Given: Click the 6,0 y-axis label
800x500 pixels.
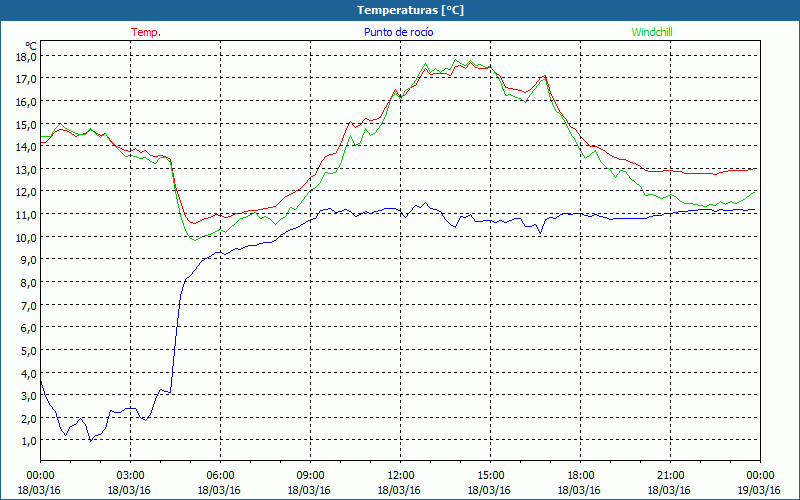Looking at the screenshot, I should pyautogui.click(x=28, y=328).
